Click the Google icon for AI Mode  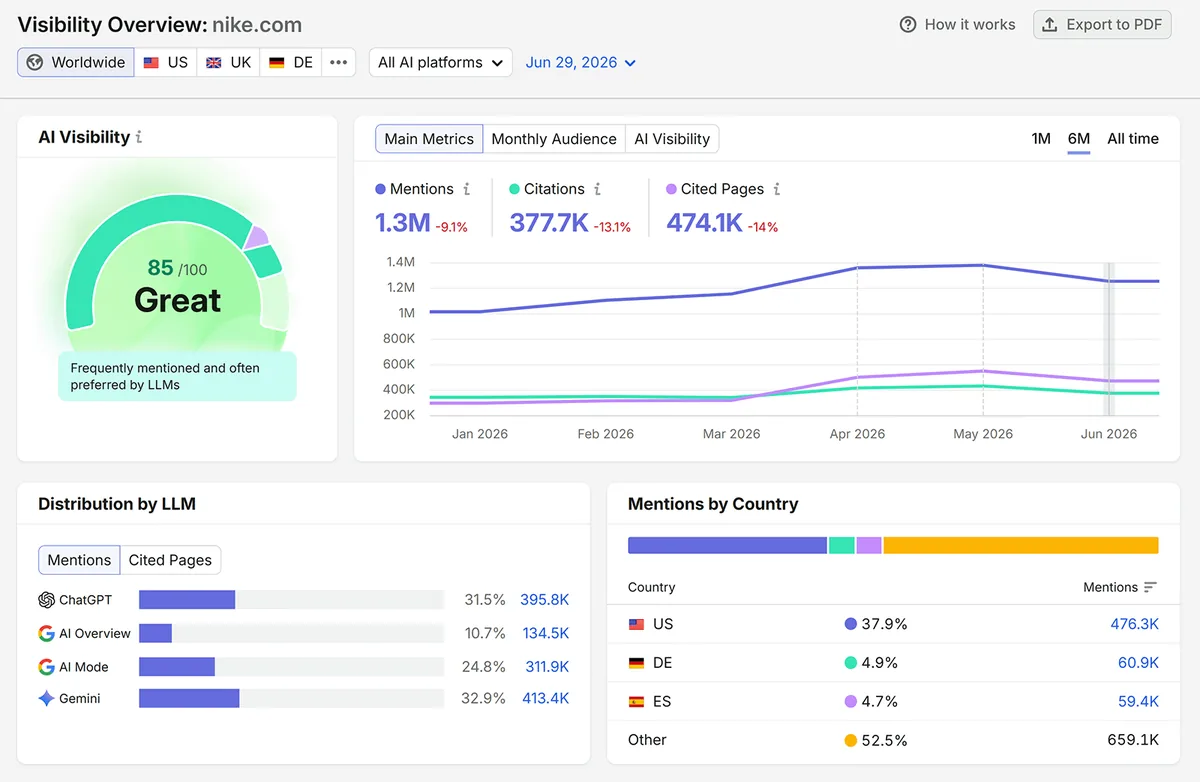click(x=46, y=667)
